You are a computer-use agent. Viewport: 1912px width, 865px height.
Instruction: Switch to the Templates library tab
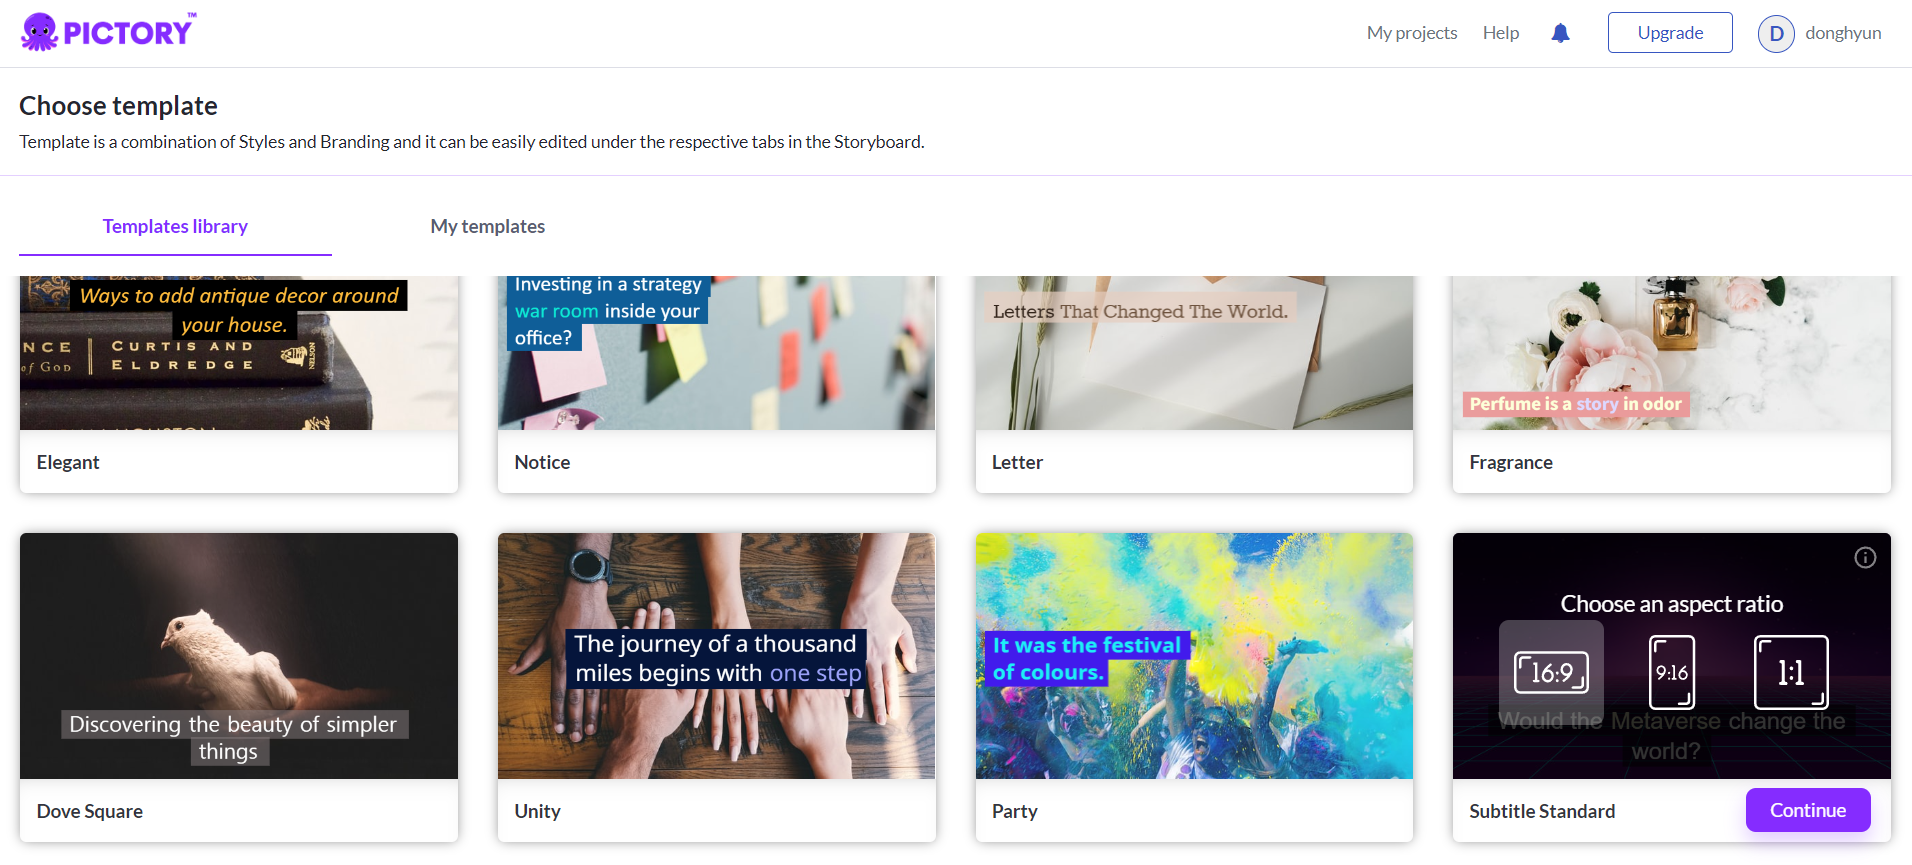coord(175,226)
